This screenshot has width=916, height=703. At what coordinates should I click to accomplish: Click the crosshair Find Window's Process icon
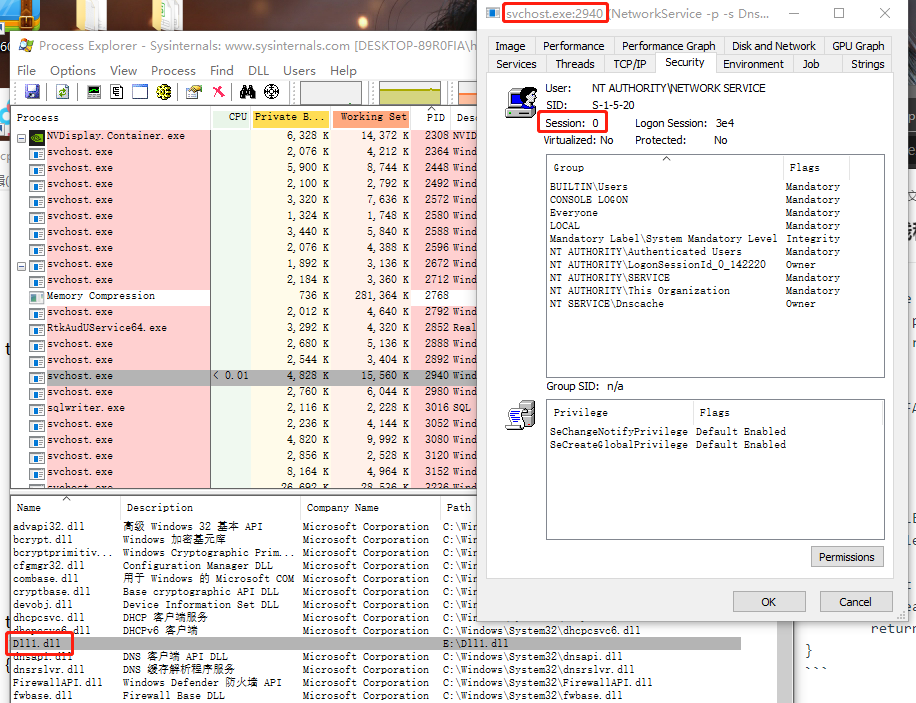click(271, 92)
